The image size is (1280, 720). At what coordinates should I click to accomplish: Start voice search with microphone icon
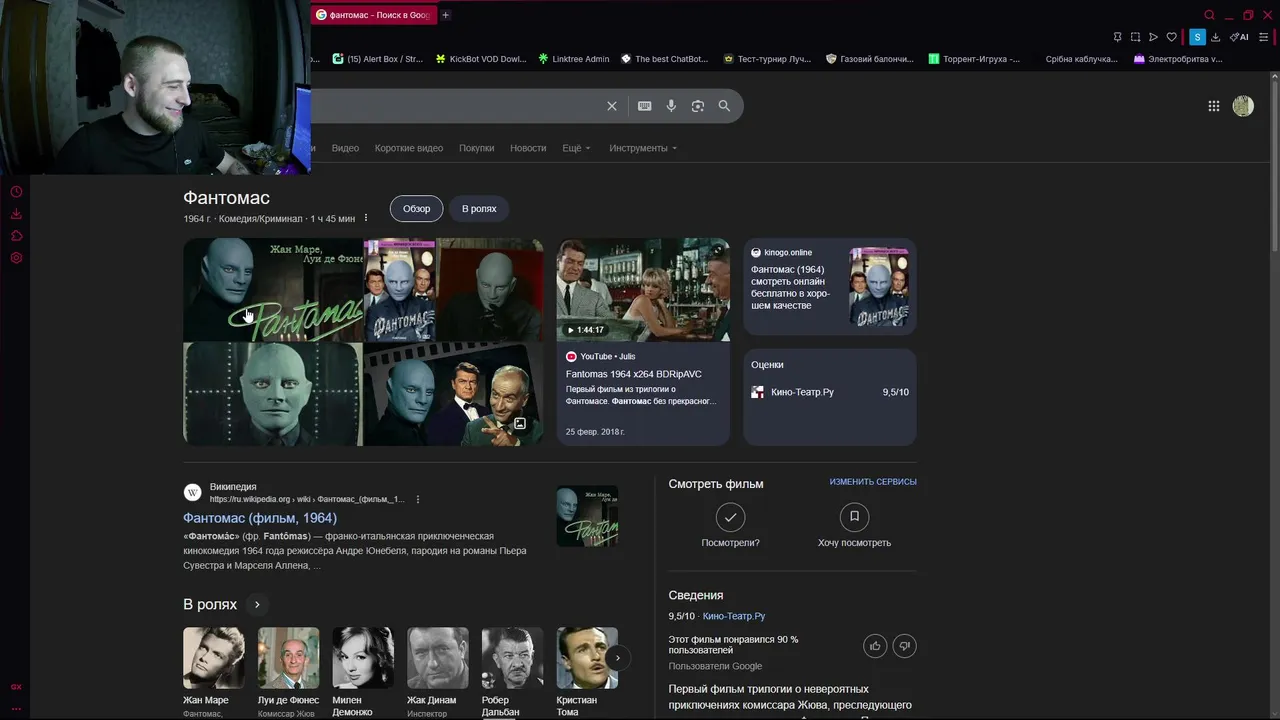tap(671, 106)
